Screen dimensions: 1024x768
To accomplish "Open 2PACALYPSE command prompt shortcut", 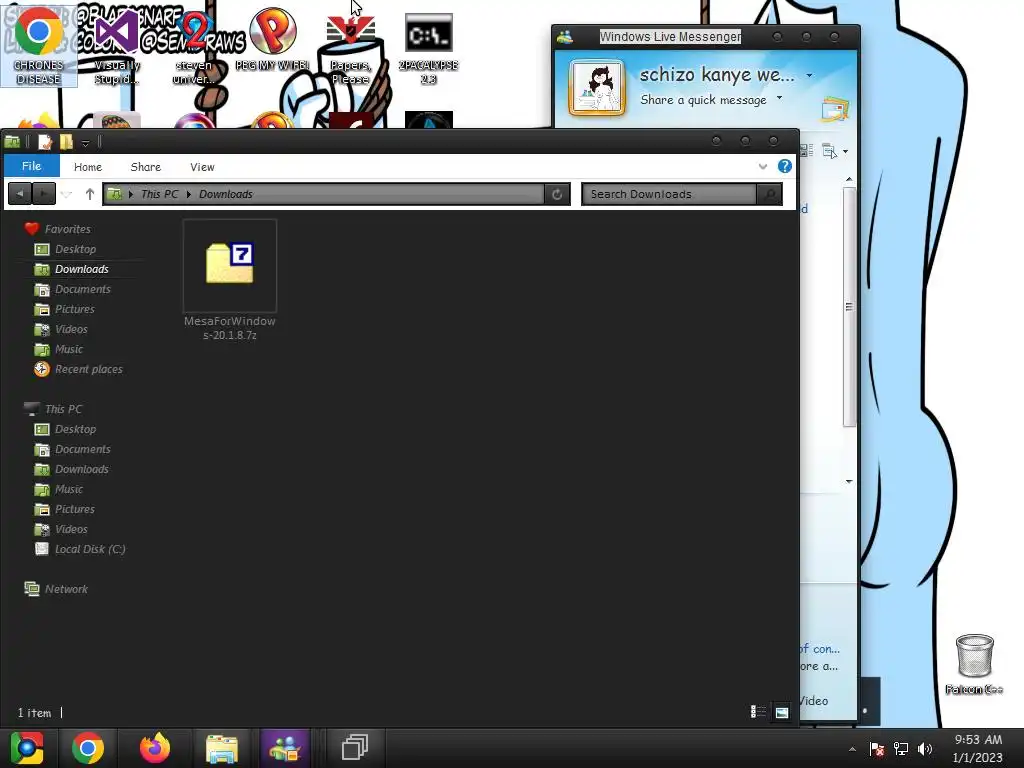I will click(x=428, y=49).
